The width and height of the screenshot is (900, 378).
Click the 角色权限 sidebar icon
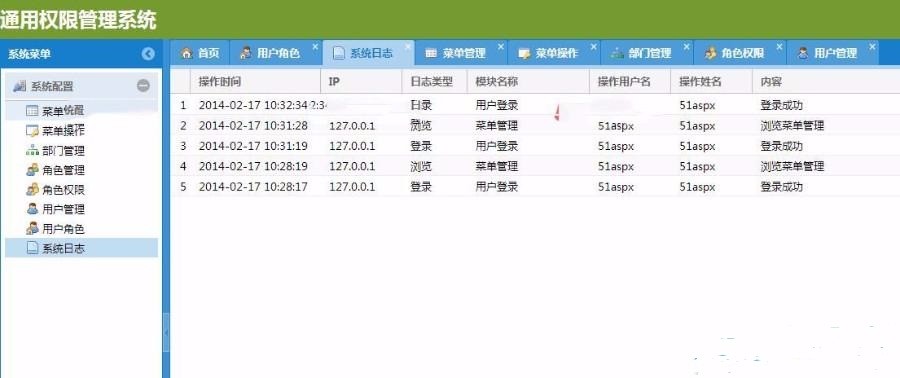tap(32, 189)
